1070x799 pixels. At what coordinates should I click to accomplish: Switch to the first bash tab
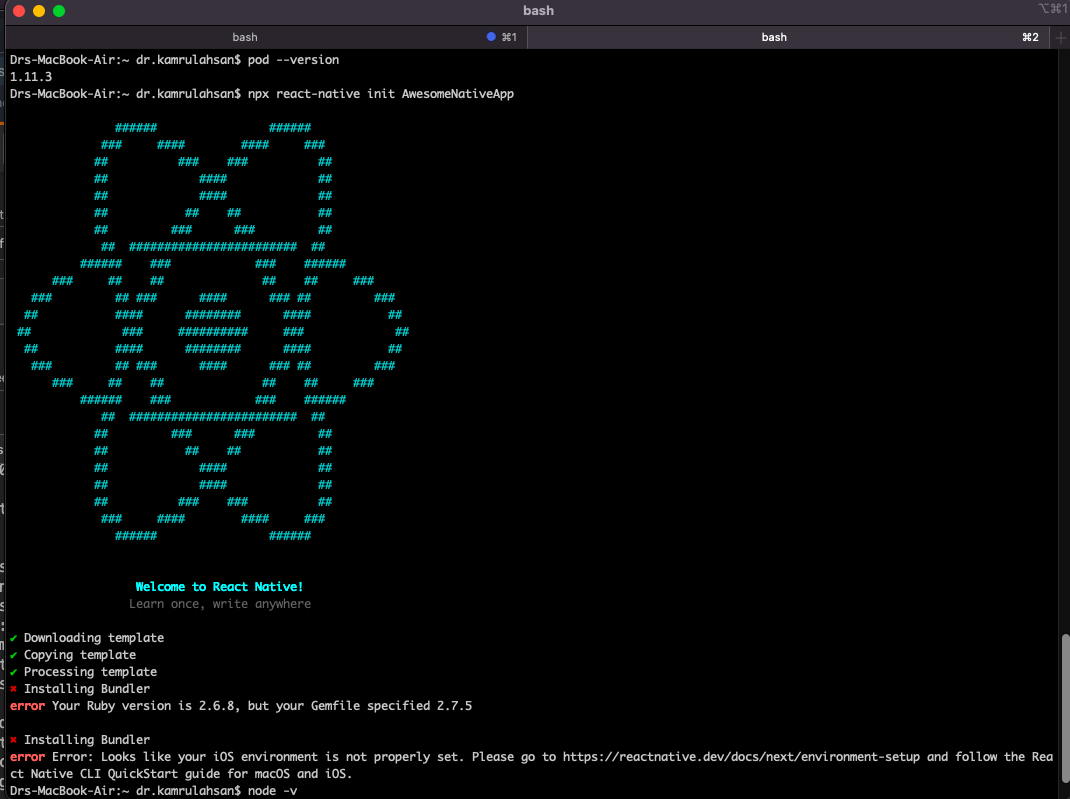[266, 37]
